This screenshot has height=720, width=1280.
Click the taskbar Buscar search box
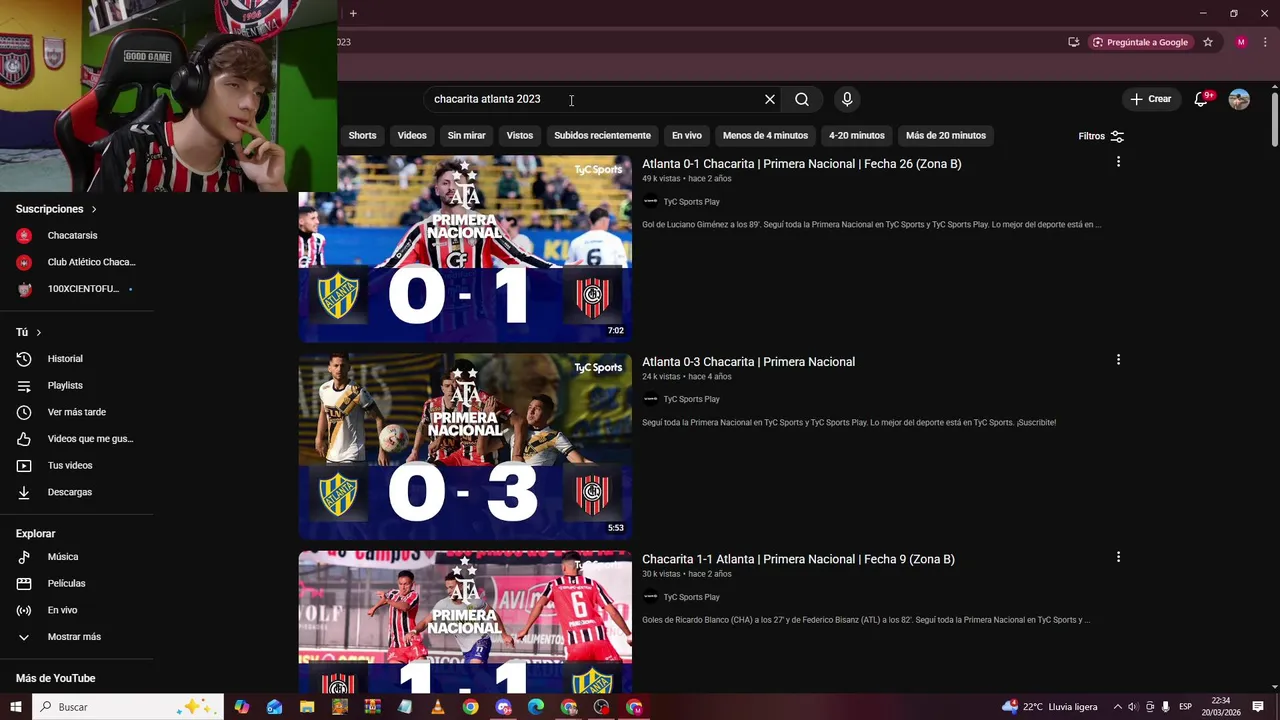tap(128, 707)
